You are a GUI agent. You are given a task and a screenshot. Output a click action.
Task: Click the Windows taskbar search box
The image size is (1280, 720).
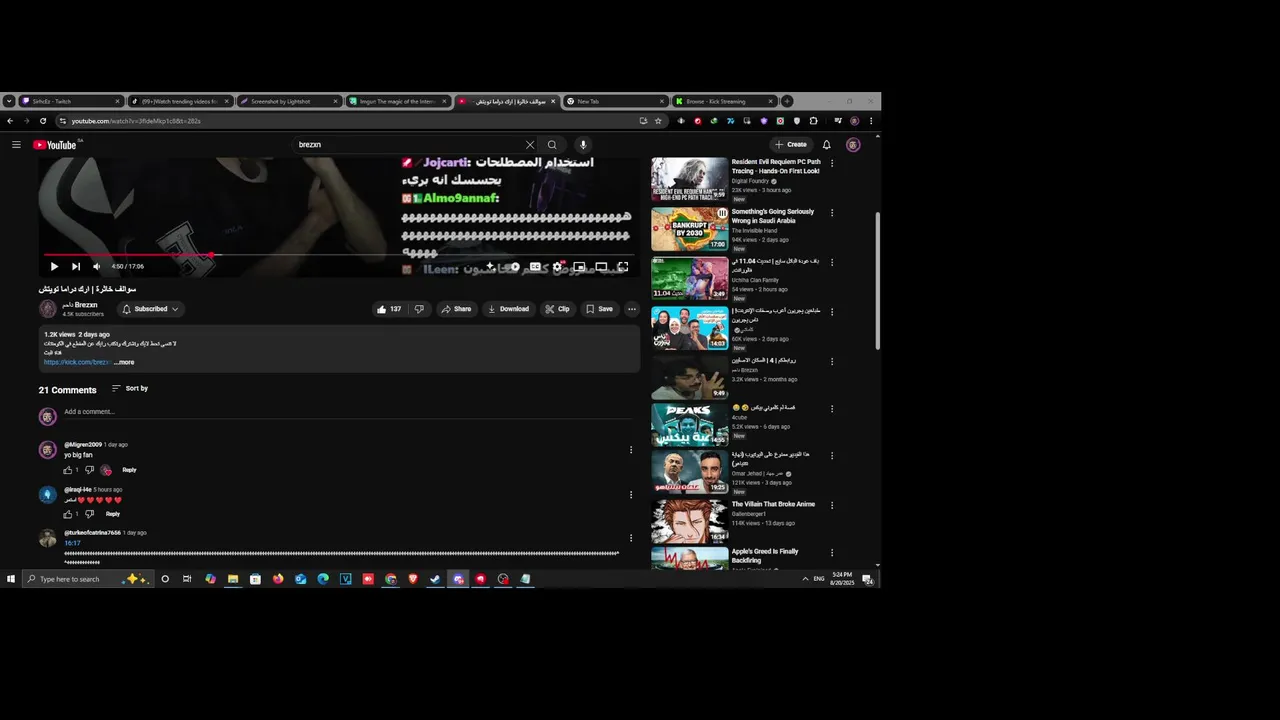click(x=87, y=579)
